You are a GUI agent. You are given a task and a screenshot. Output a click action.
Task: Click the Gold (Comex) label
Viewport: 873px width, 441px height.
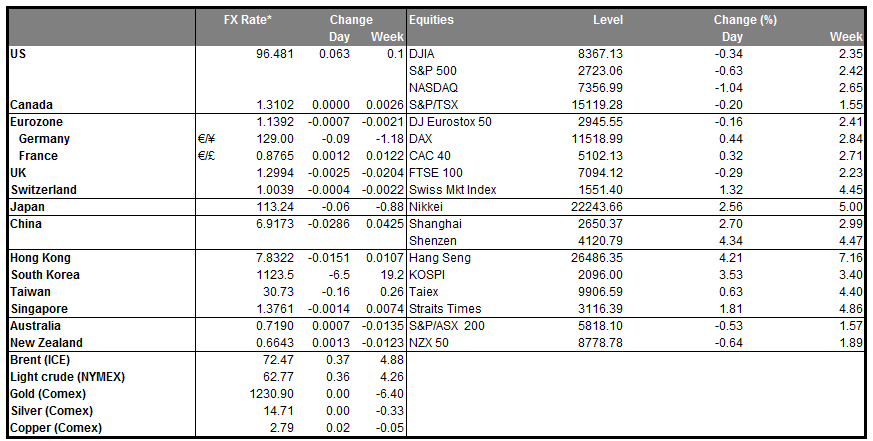tap(50, 394)
